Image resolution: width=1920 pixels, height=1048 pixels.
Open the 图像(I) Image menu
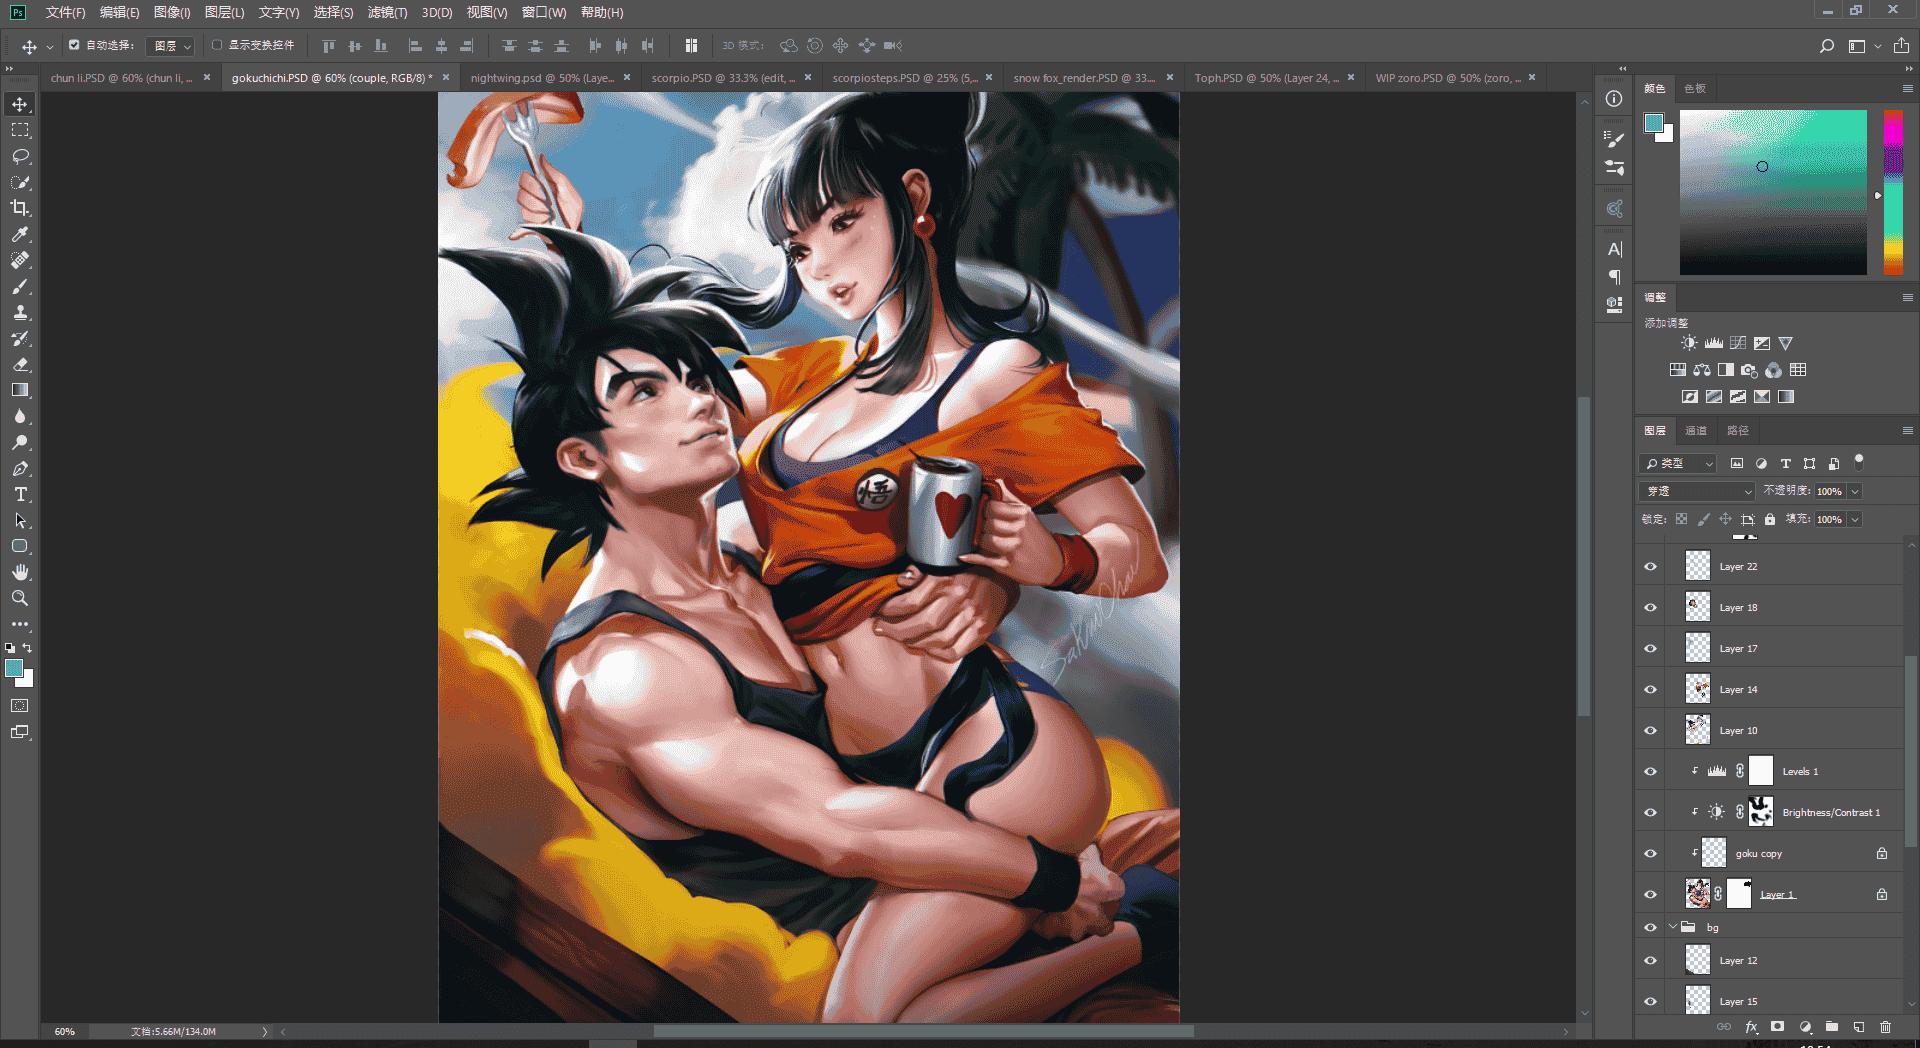click(x=172, y=12)
